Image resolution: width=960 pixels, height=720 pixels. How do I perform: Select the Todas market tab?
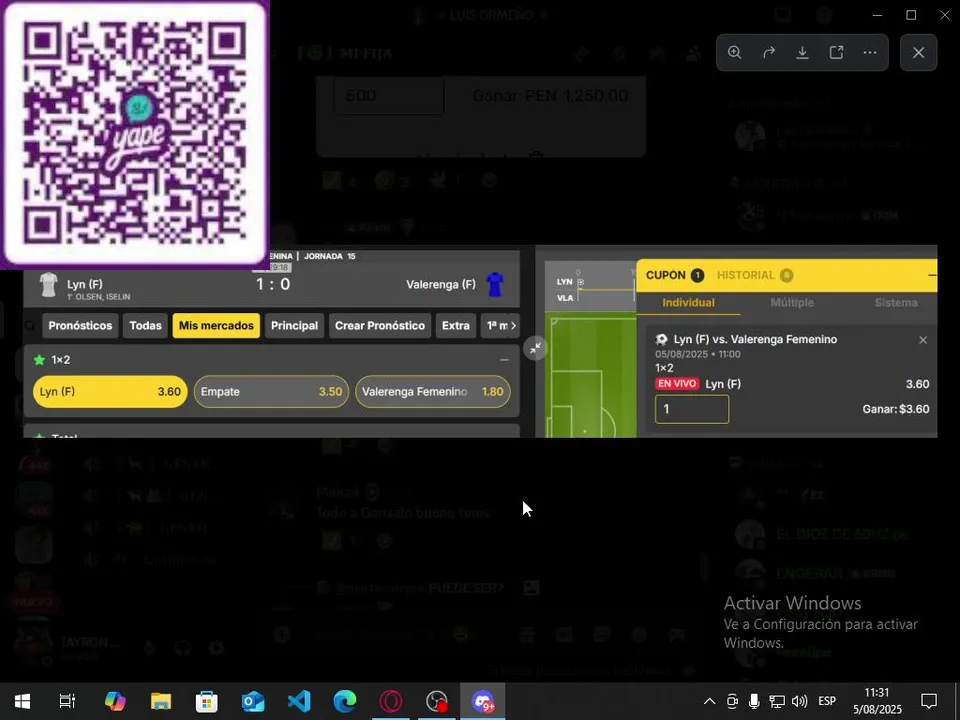(146, 326)
